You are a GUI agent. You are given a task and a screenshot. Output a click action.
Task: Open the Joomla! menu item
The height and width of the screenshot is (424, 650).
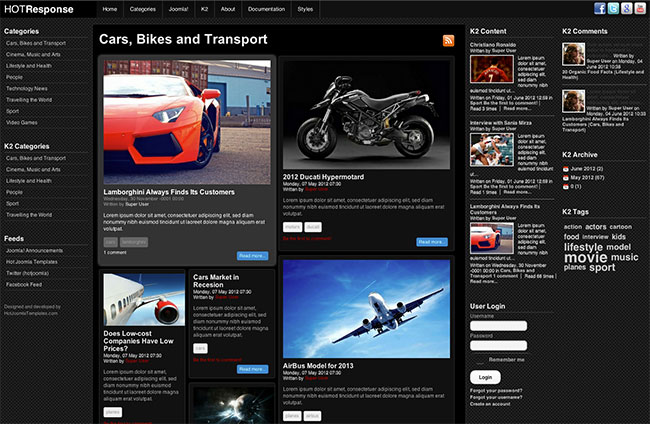point(178,9)
